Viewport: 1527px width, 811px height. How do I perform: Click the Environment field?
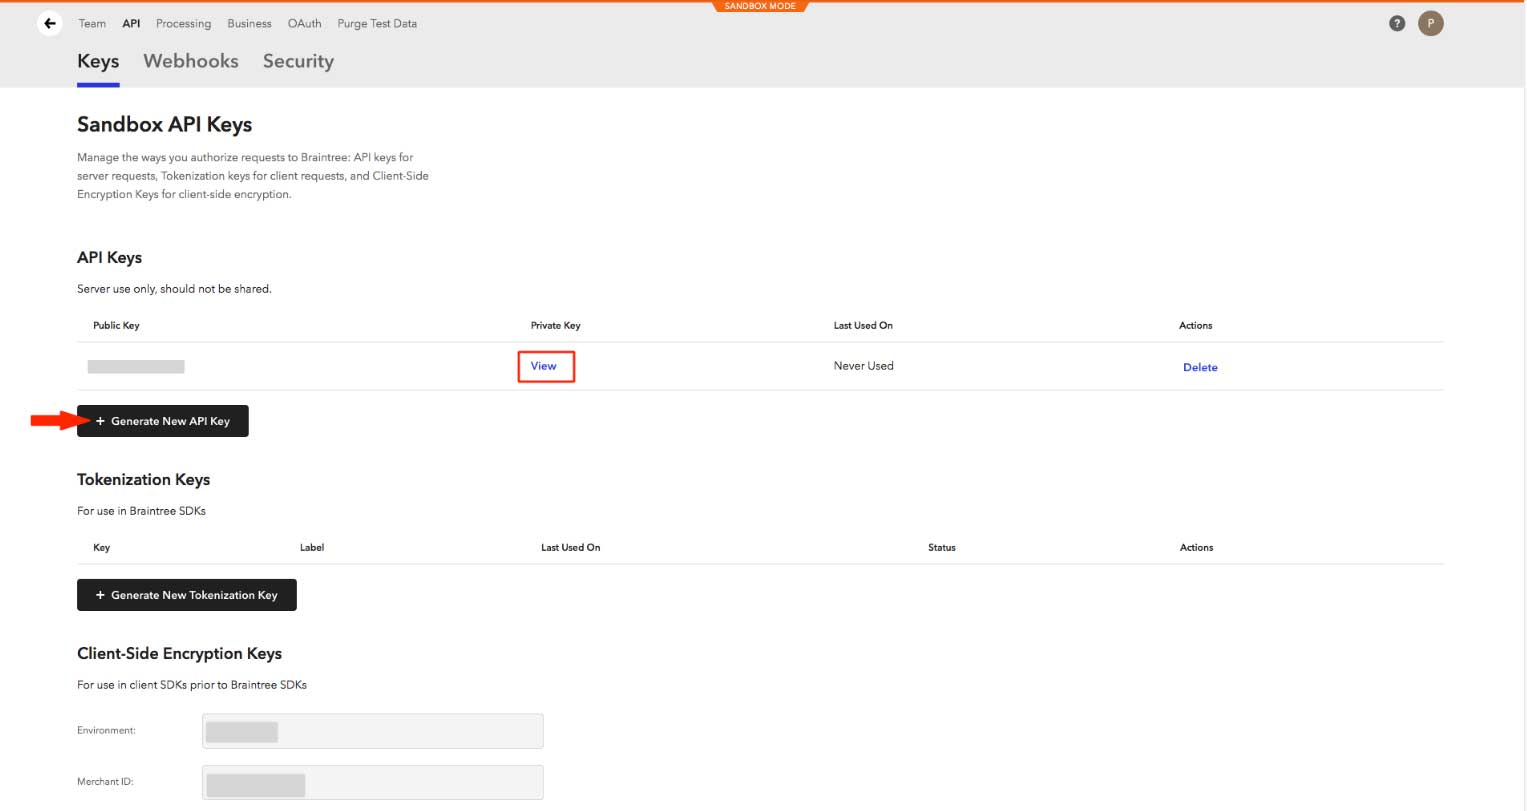(372, 731)
